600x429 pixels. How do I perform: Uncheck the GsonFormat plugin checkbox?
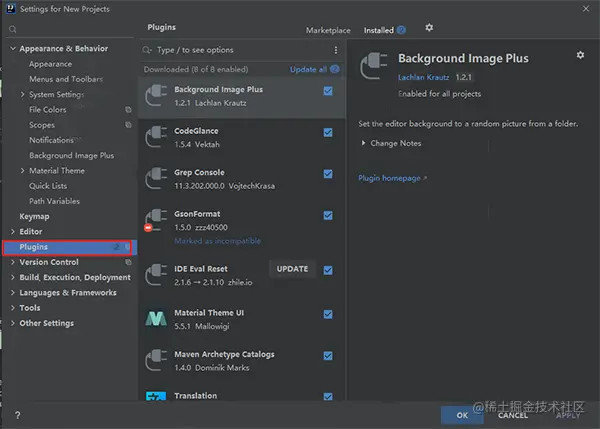click(x=328, y=215)
